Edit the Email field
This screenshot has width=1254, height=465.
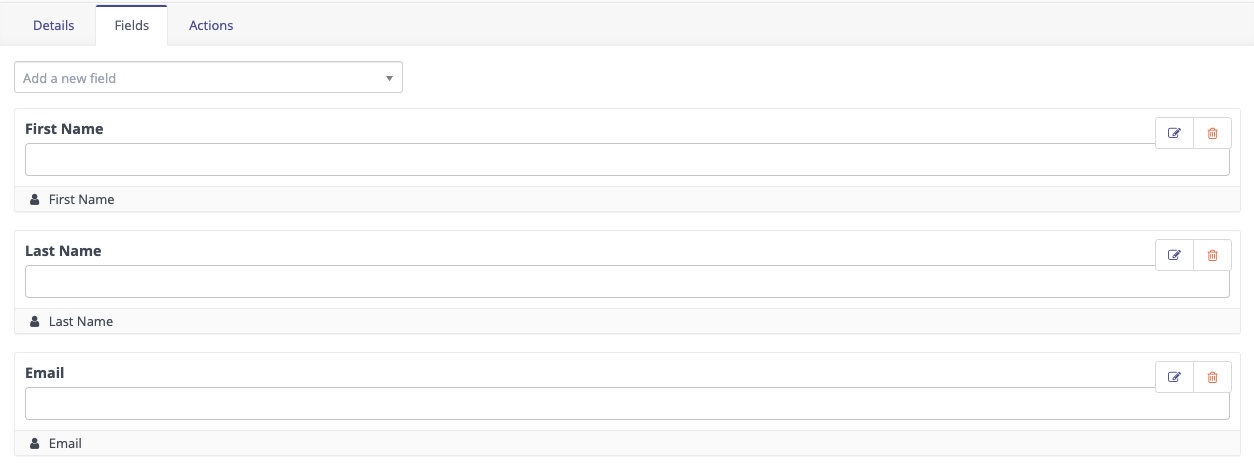pos(1175,377)
